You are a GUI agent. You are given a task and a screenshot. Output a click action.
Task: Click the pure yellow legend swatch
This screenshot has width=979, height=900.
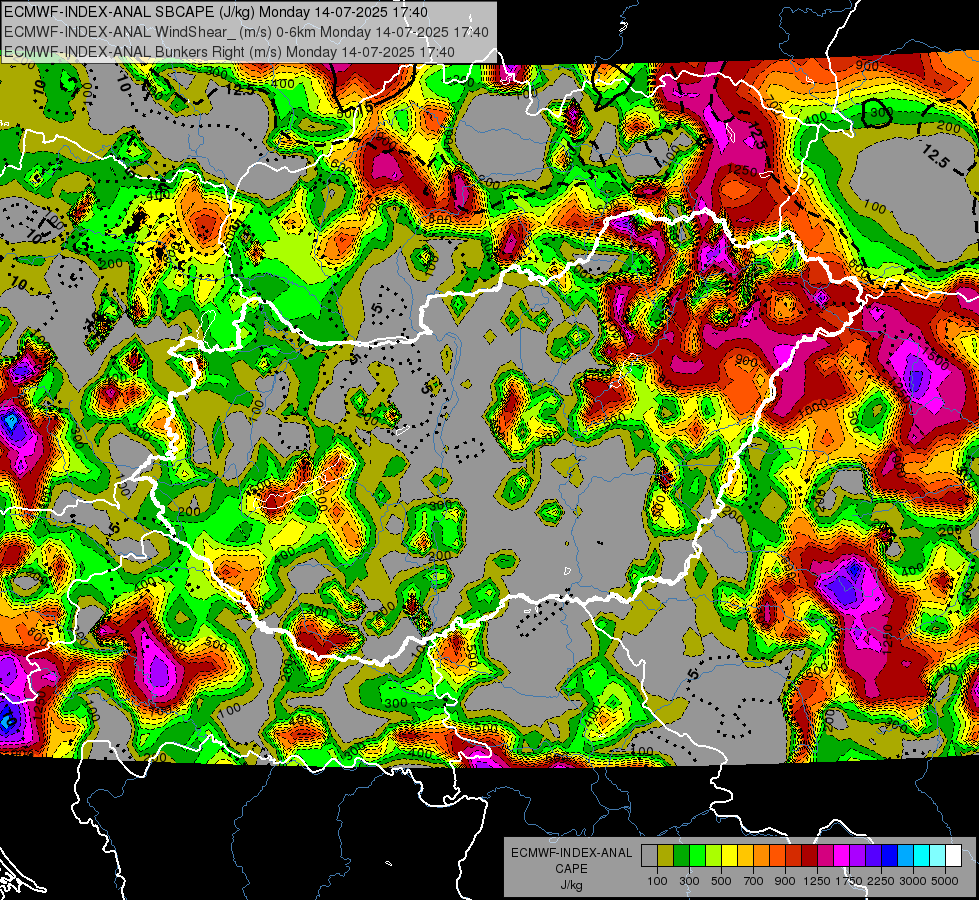(x=729, y=856)
